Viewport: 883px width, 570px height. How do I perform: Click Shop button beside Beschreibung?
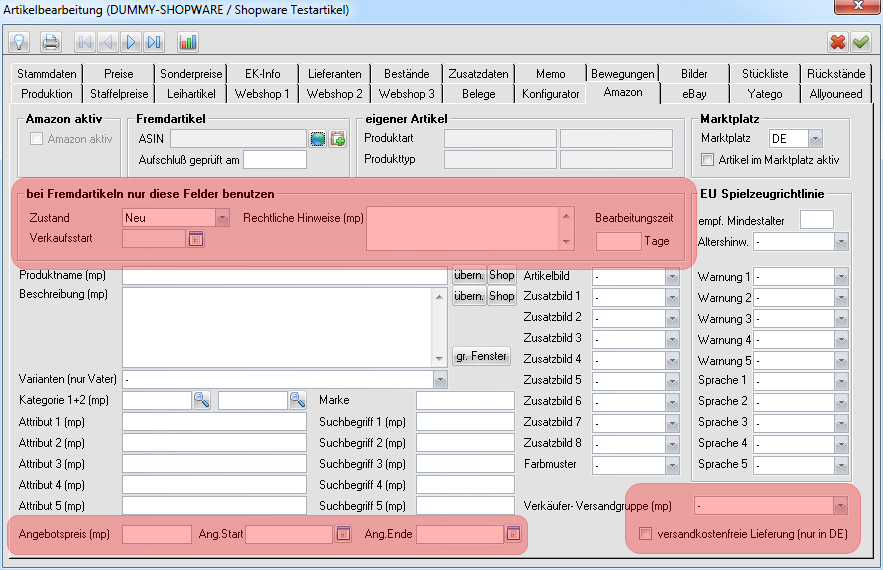click(501, 296)
